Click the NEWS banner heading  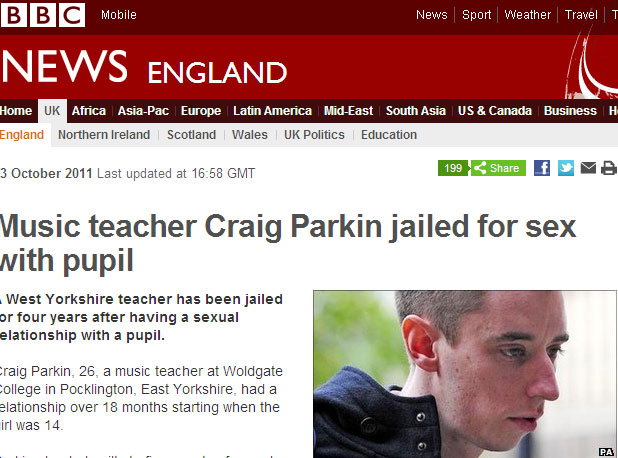pos(65,67)
